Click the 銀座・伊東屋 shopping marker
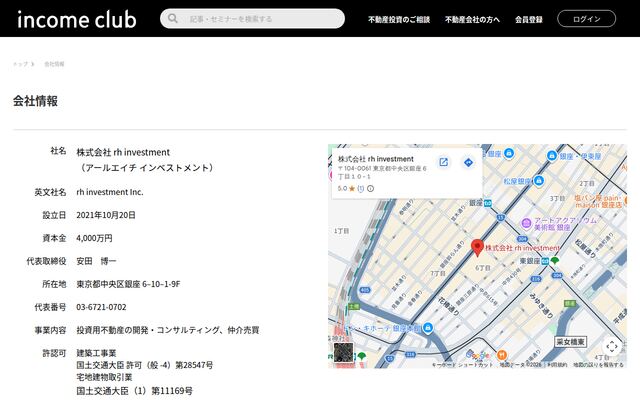The height and width of the screenshot is (400, 640). coord(551,156)
